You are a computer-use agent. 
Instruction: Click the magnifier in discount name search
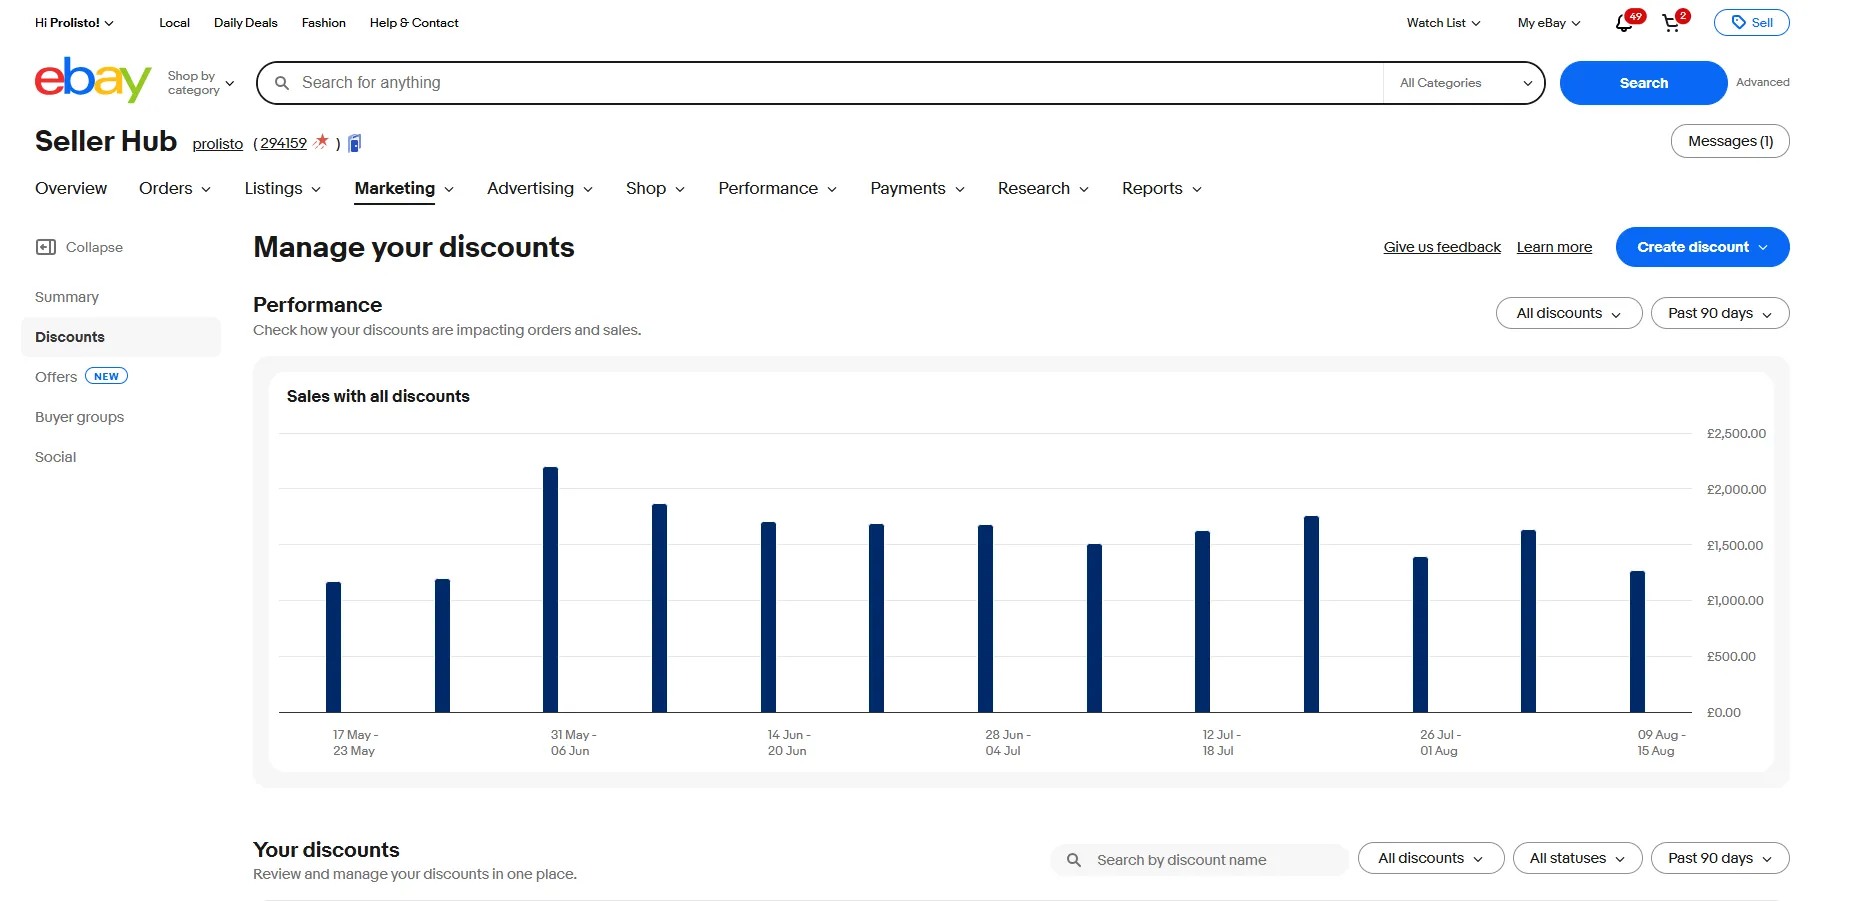pos(1074,860)
